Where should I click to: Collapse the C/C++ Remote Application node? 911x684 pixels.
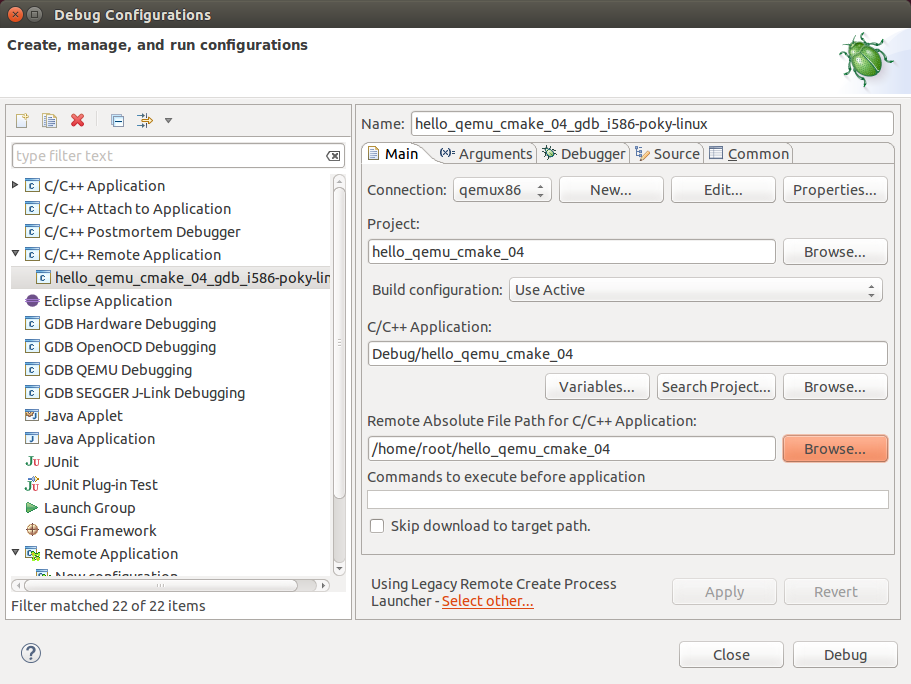point(15,255)
